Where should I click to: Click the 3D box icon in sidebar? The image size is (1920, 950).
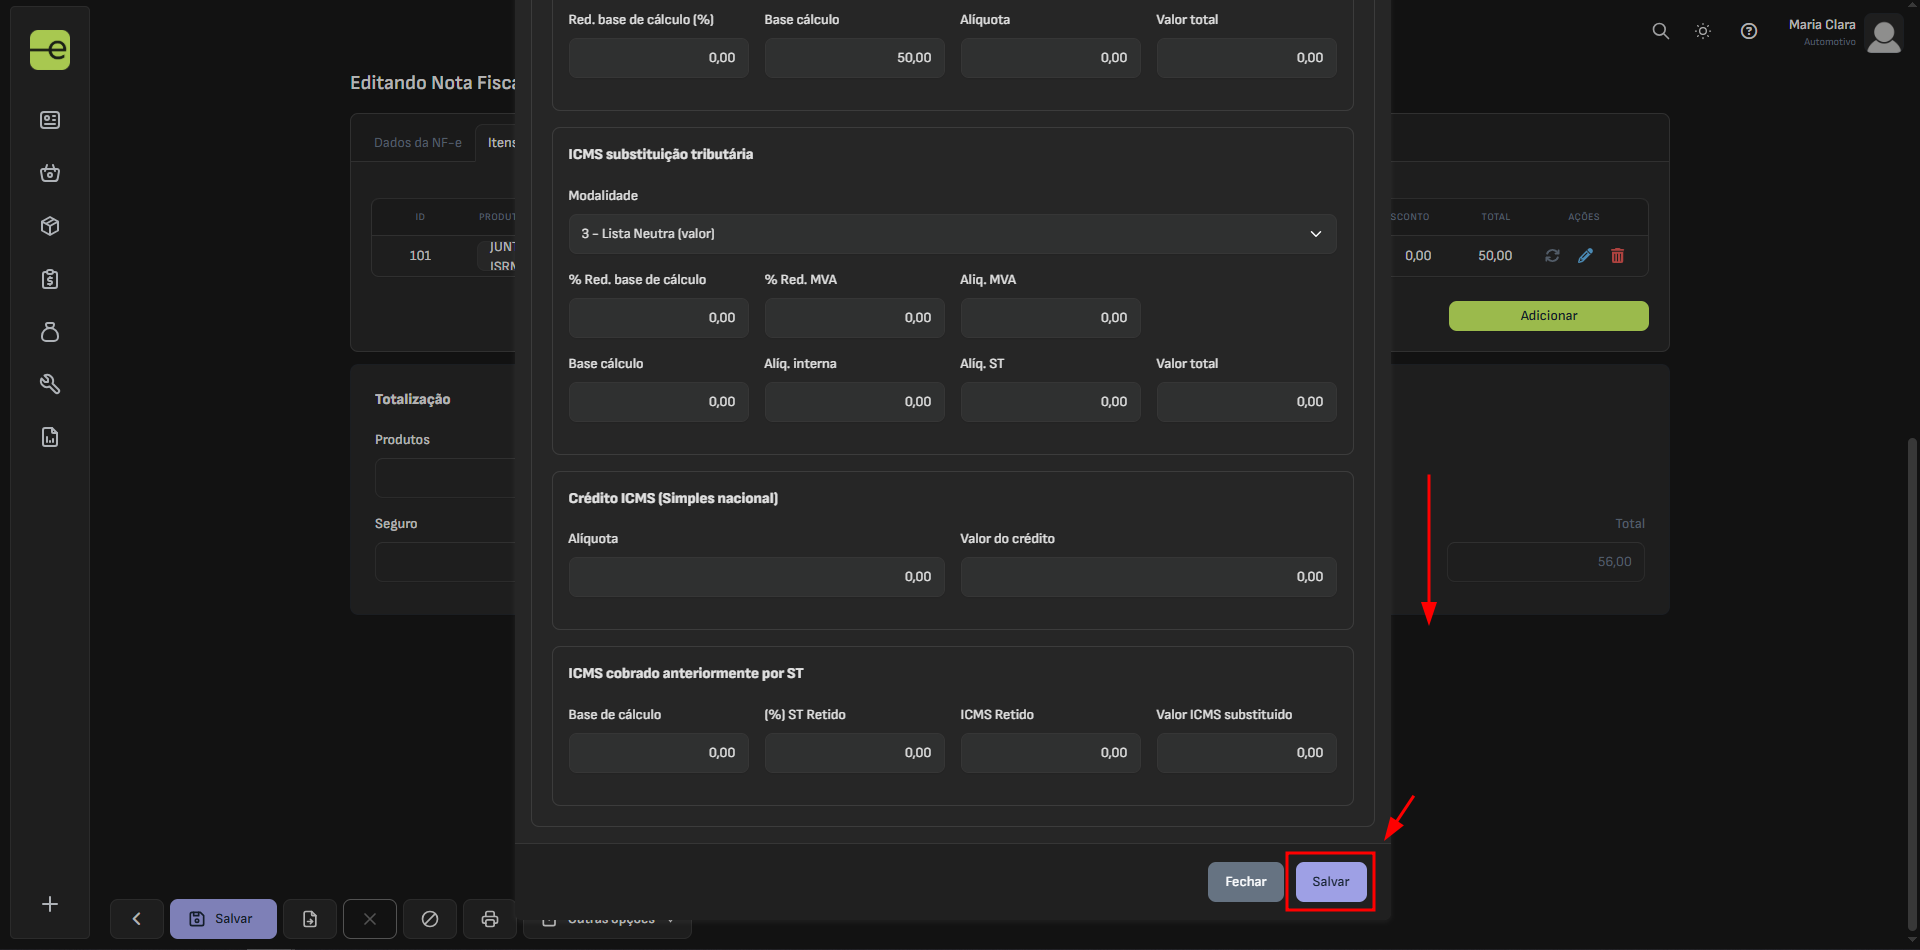tap(50, 226)
